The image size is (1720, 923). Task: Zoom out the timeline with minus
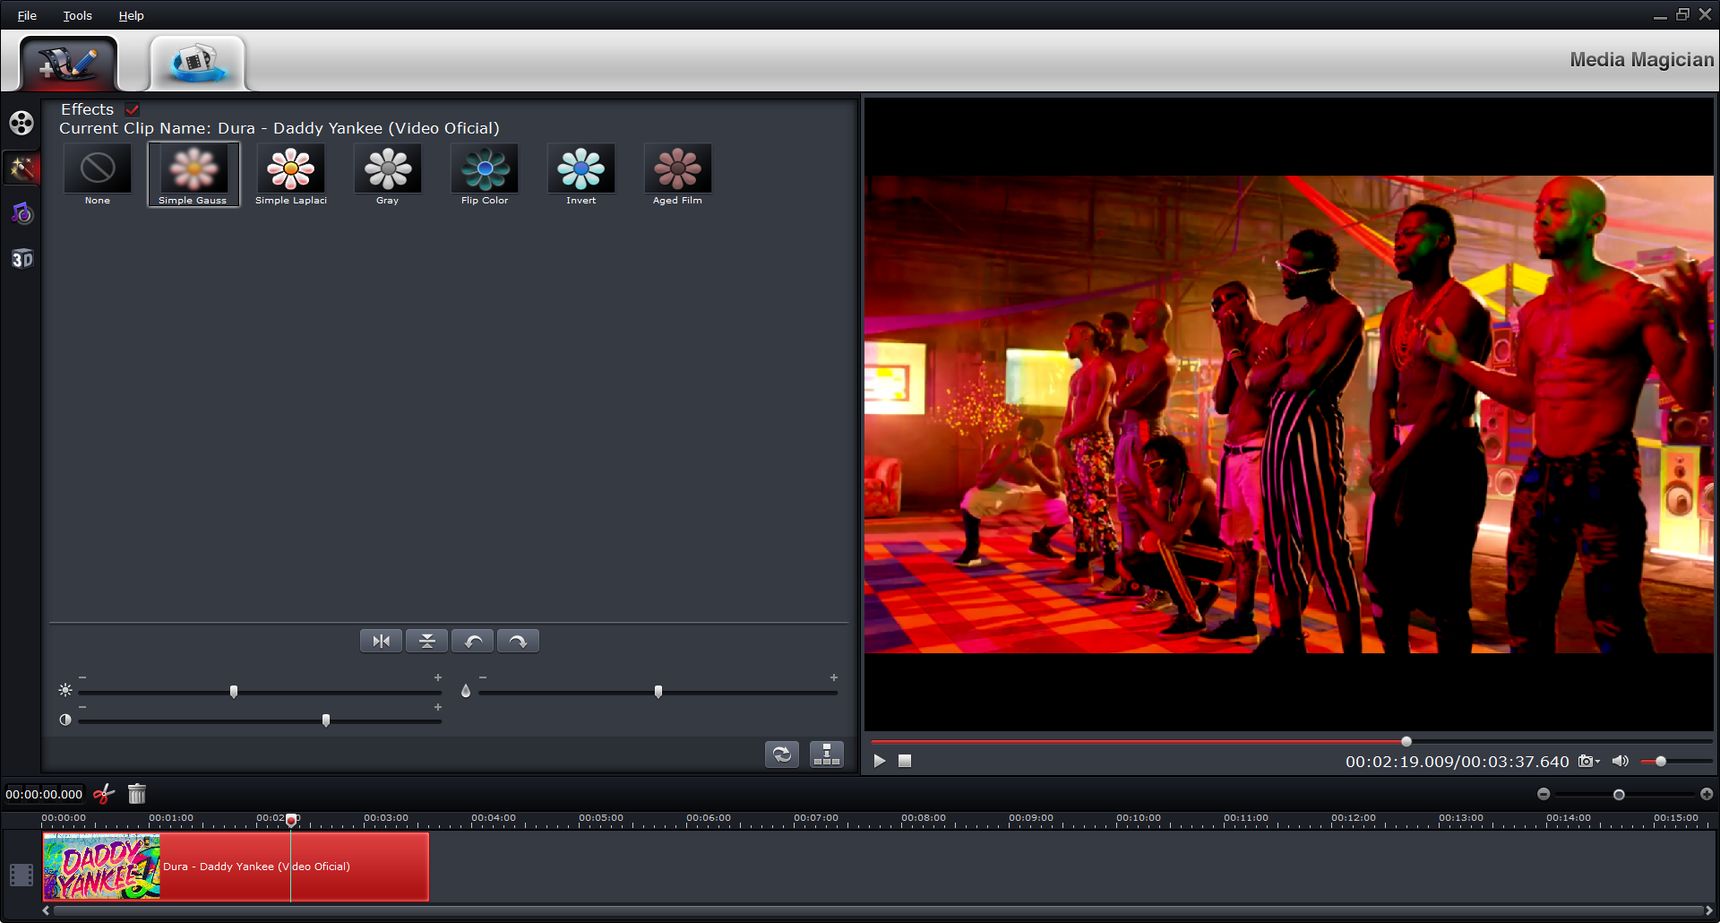click(x=1543, y=794)
